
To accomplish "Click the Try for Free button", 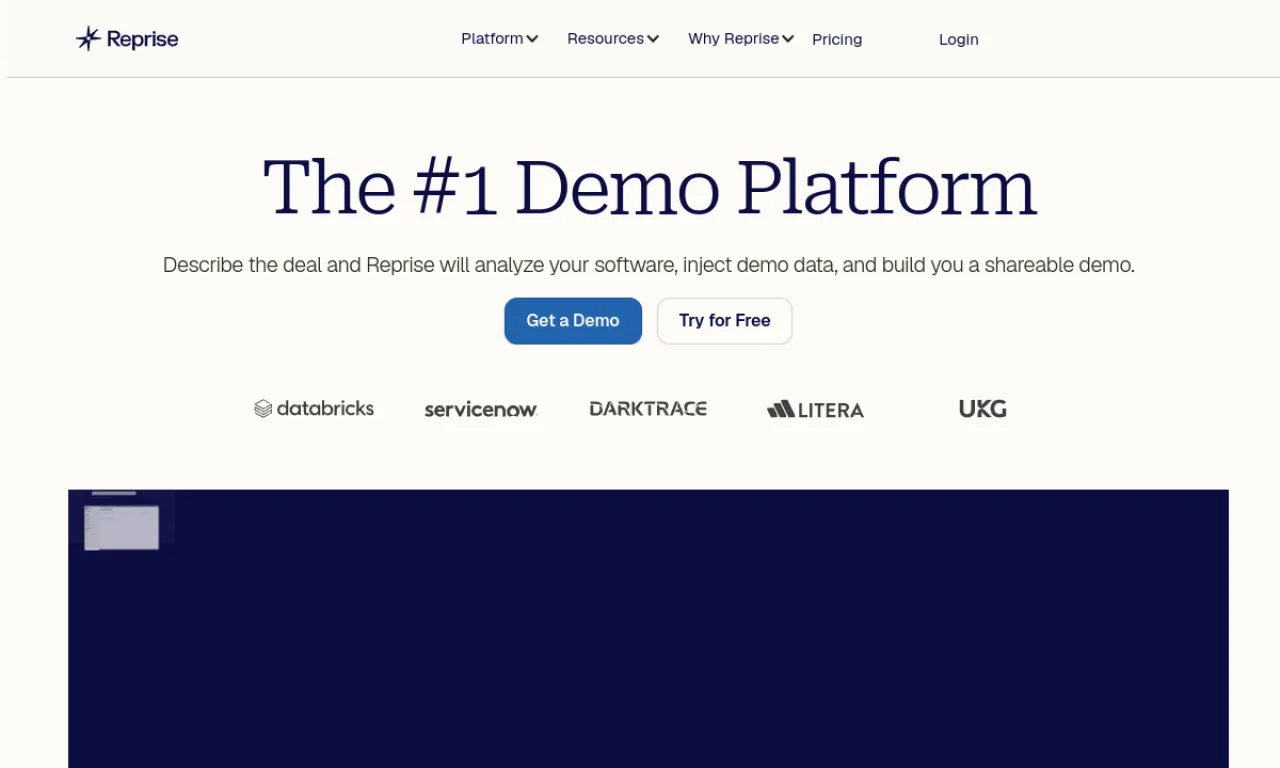I will click(724, 321).
